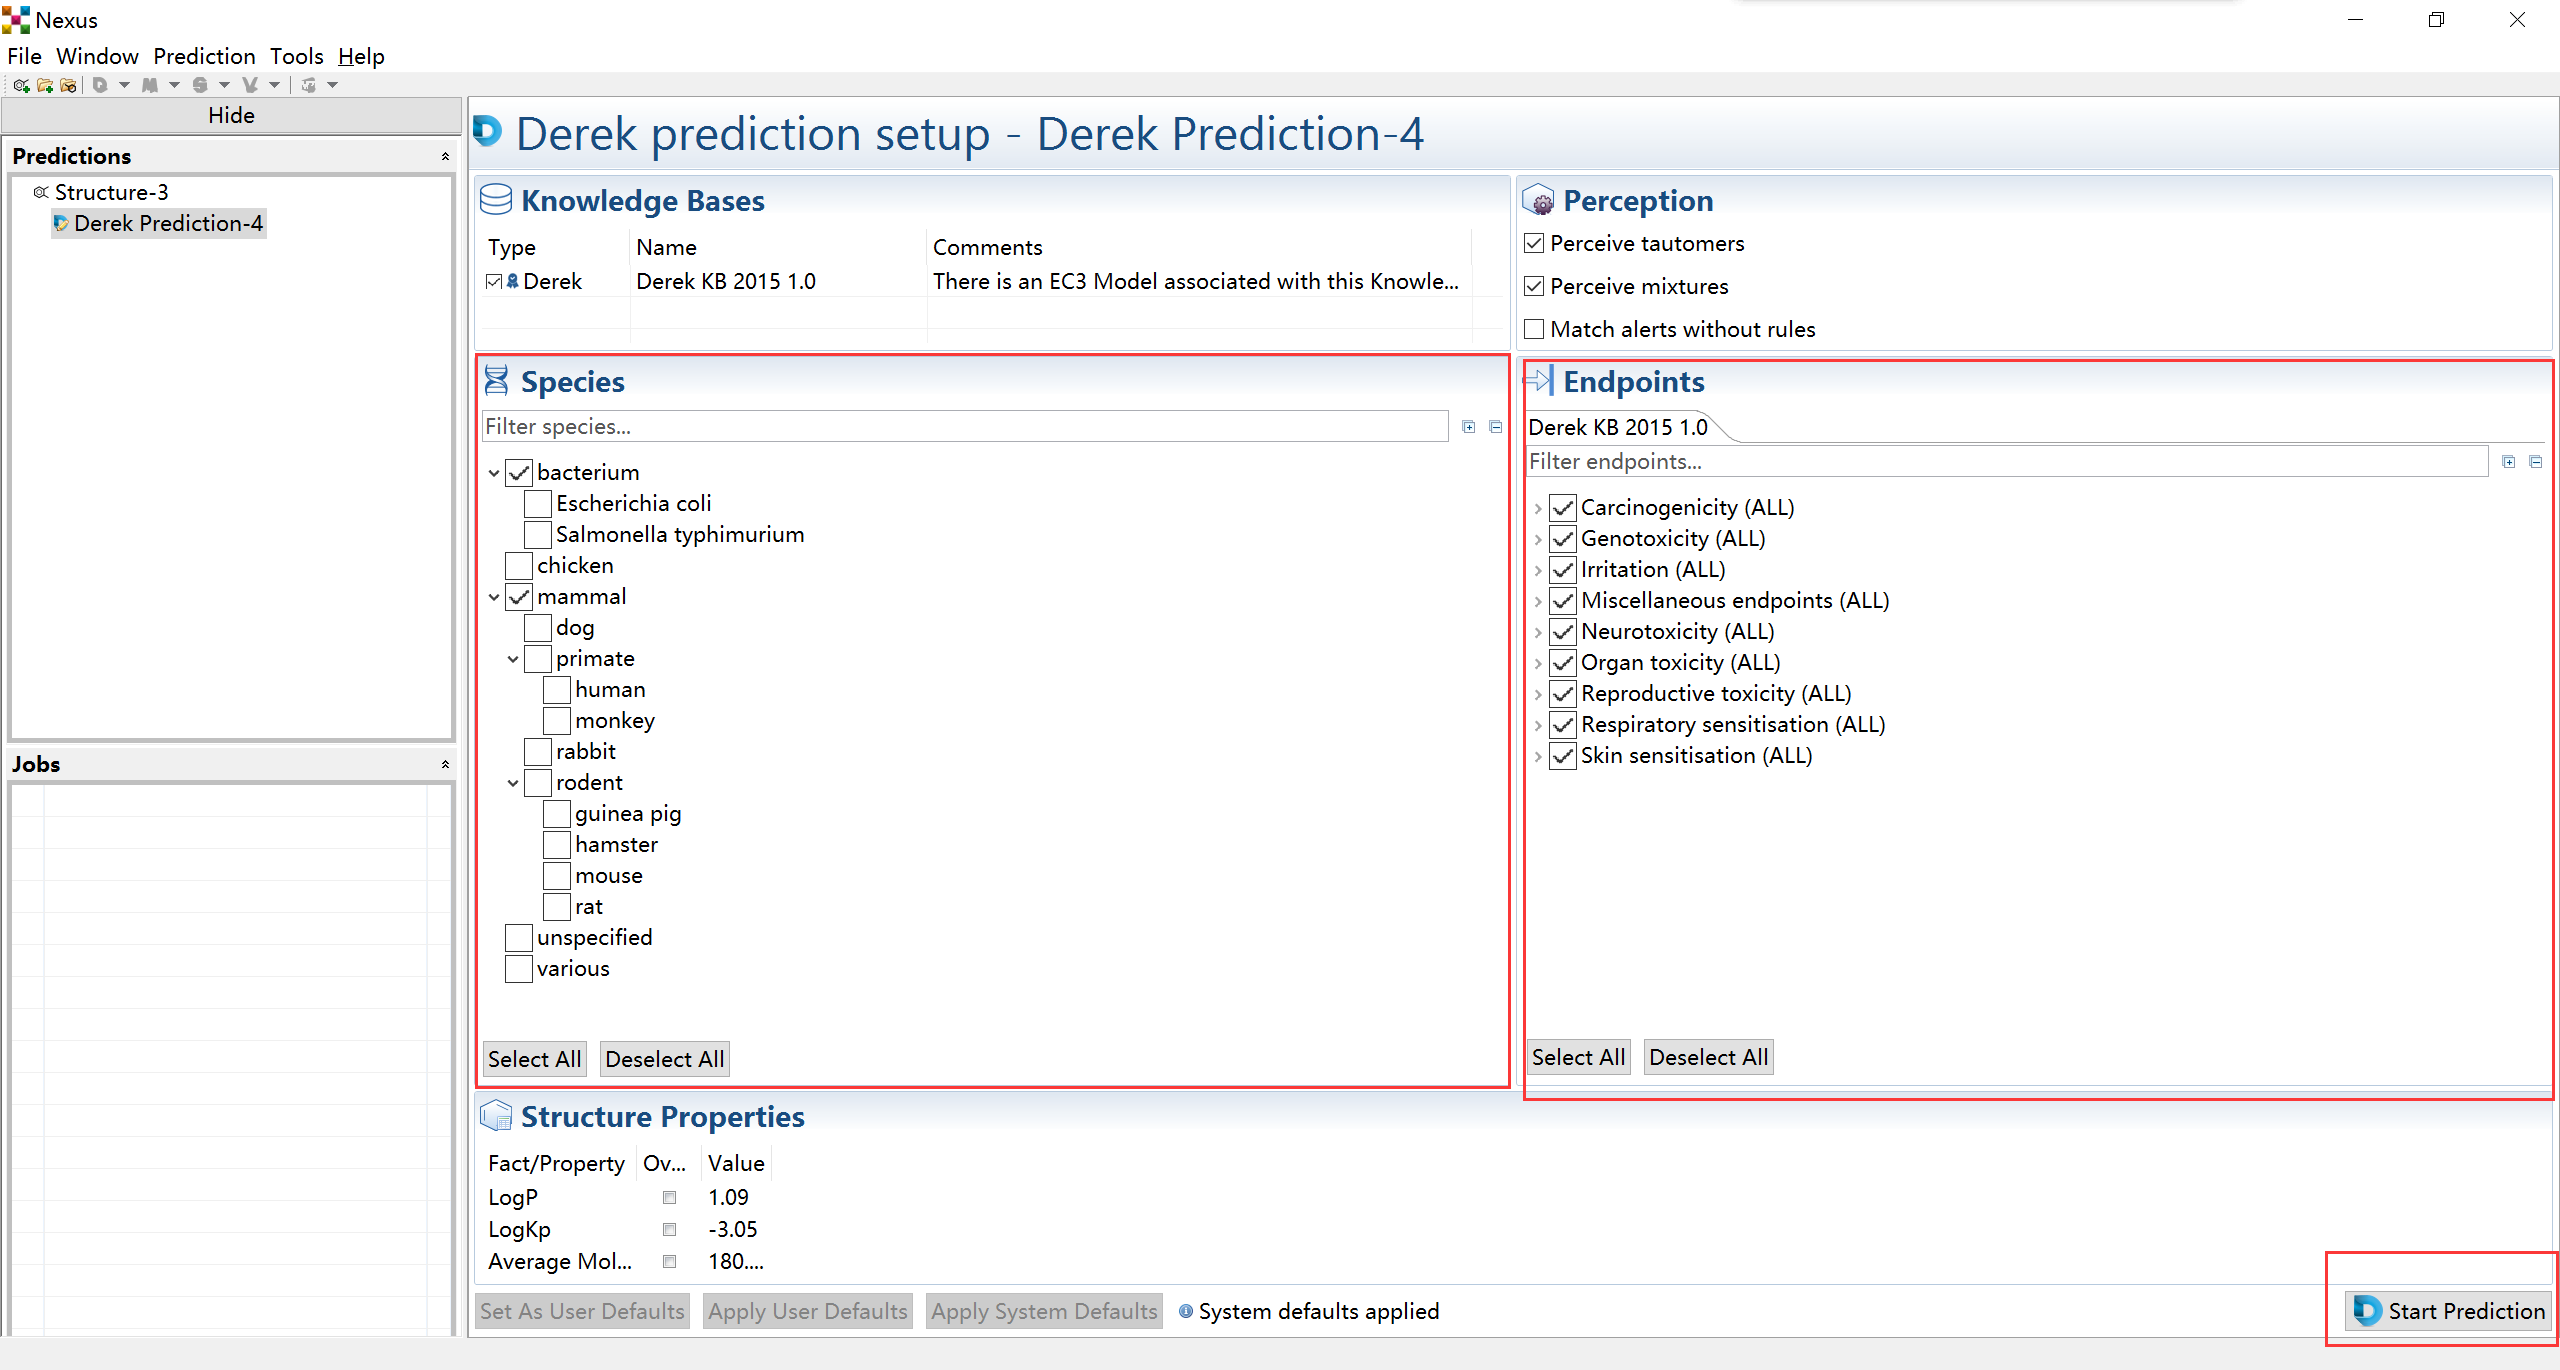
Task: Click the add folder icon in toolbar
Action: (x=45, y=85)
